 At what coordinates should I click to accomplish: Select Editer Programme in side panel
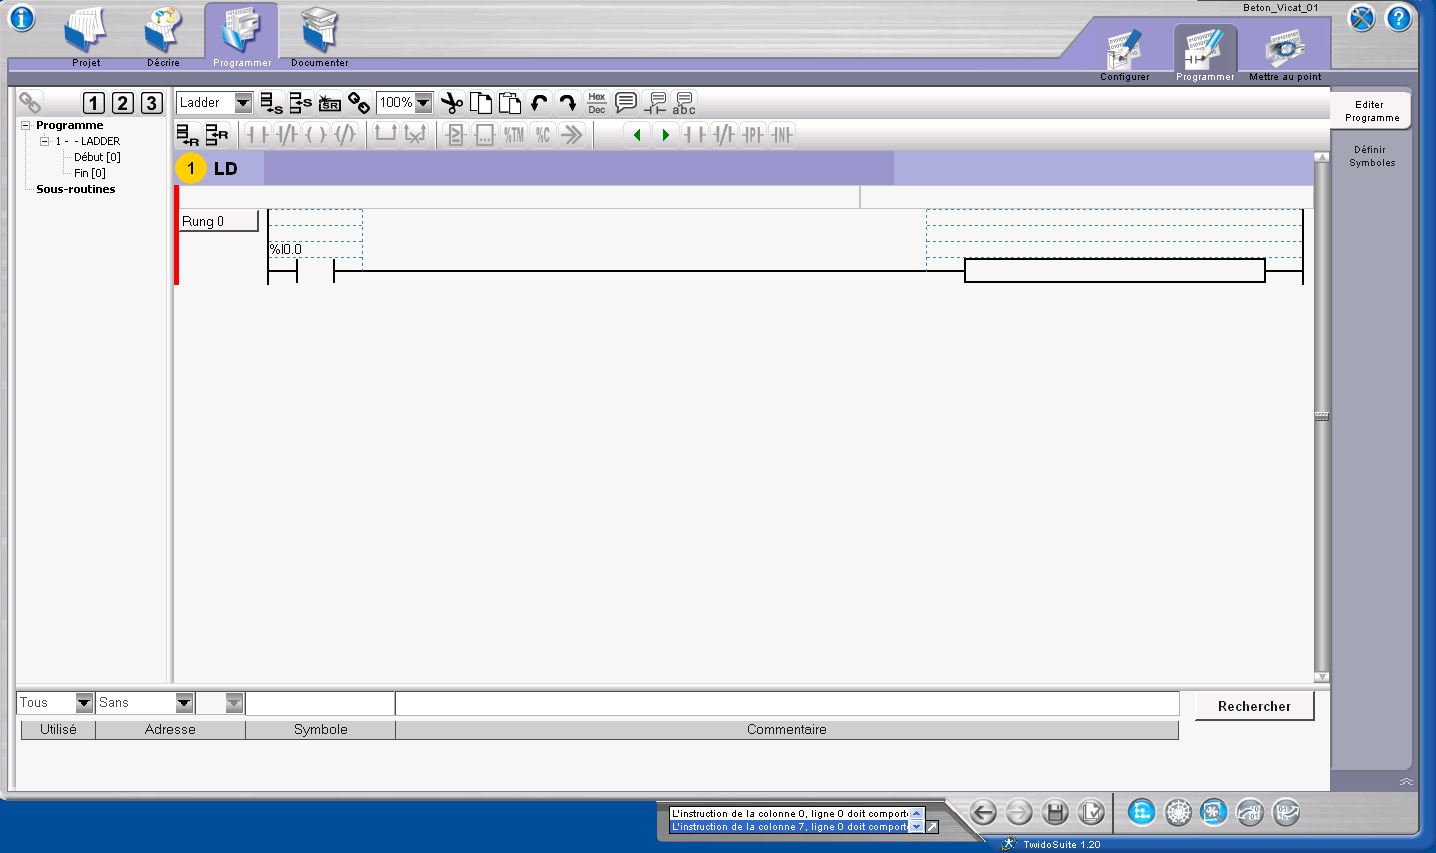(x=1370, y=111)
